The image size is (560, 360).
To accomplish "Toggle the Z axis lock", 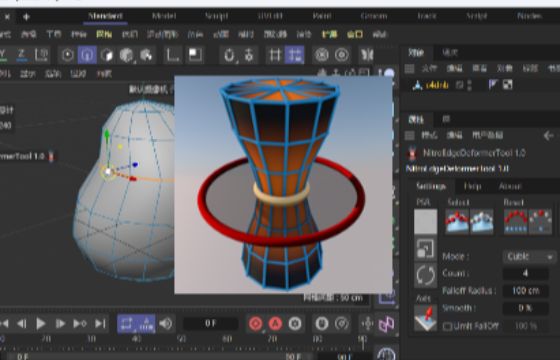I will tap(21, 55).
